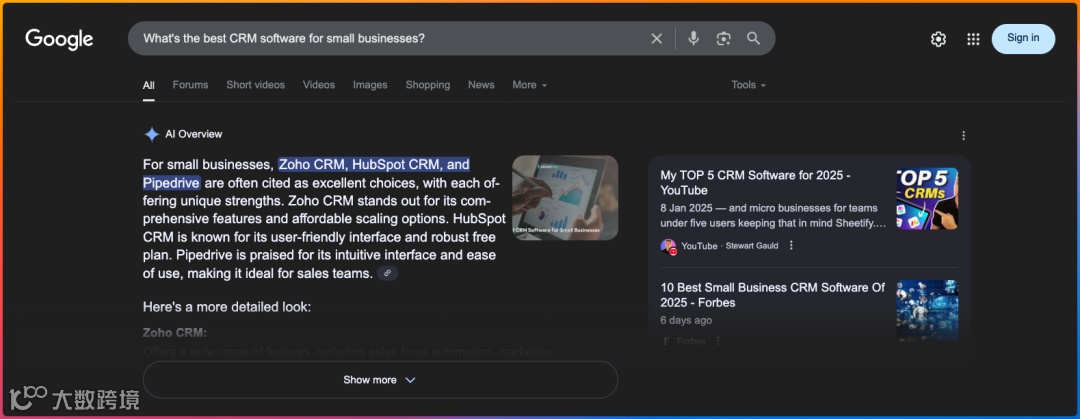Click the 'YouTube · Stewart Gauld' source text
This screenshot has height=419, width=1080.
(x=730, y=245)
